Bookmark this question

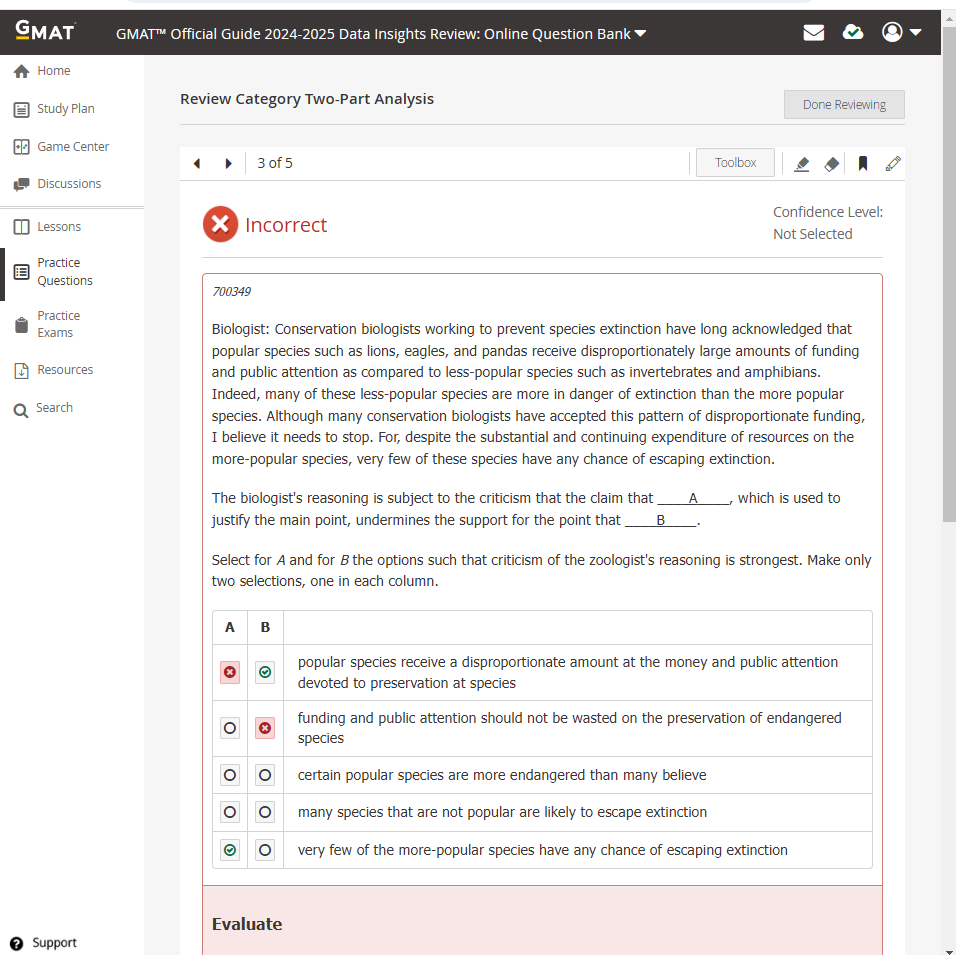pos(862,164)
